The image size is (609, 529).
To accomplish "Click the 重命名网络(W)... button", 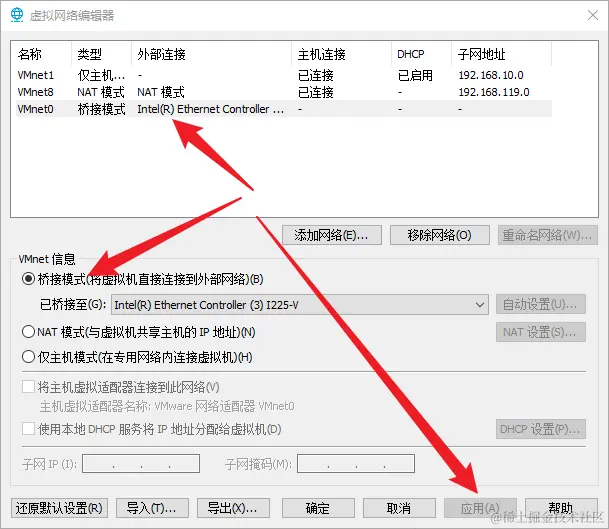I will (548, 235).
